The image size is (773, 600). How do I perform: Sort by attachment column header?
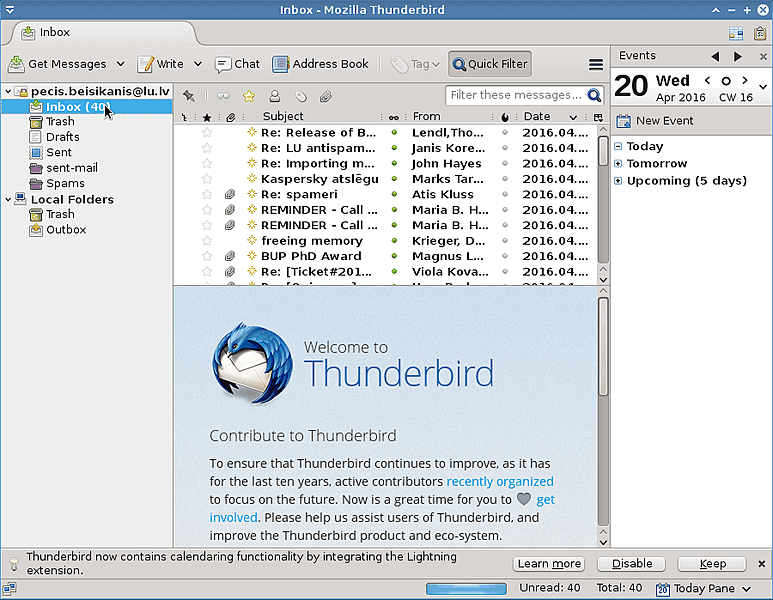pos(231,117)
